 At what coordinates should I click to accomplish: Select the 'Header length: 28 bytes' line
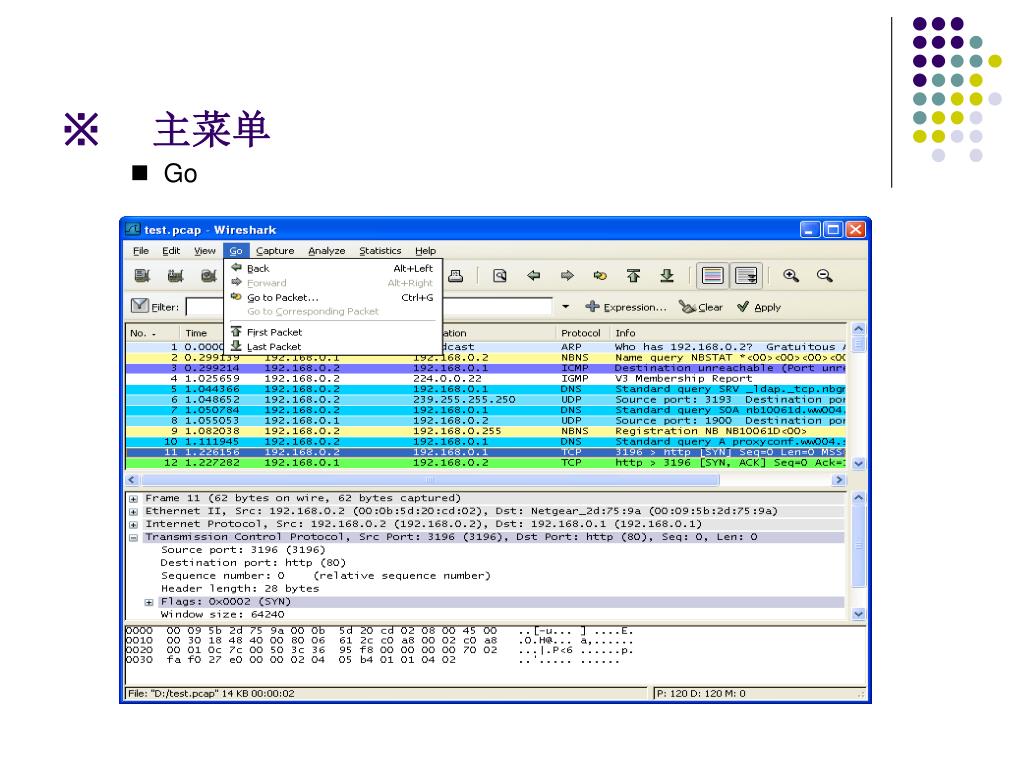(240, 588)
